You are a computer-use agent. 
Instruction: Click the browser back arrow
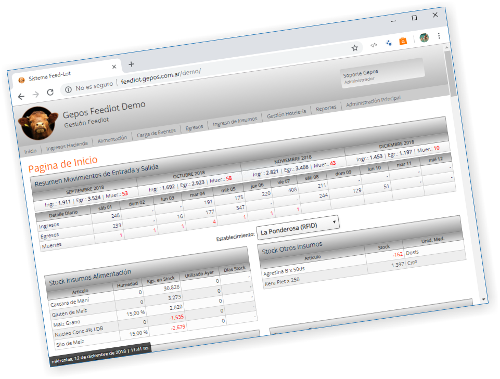pyautogui.click(x=21, y=97)
